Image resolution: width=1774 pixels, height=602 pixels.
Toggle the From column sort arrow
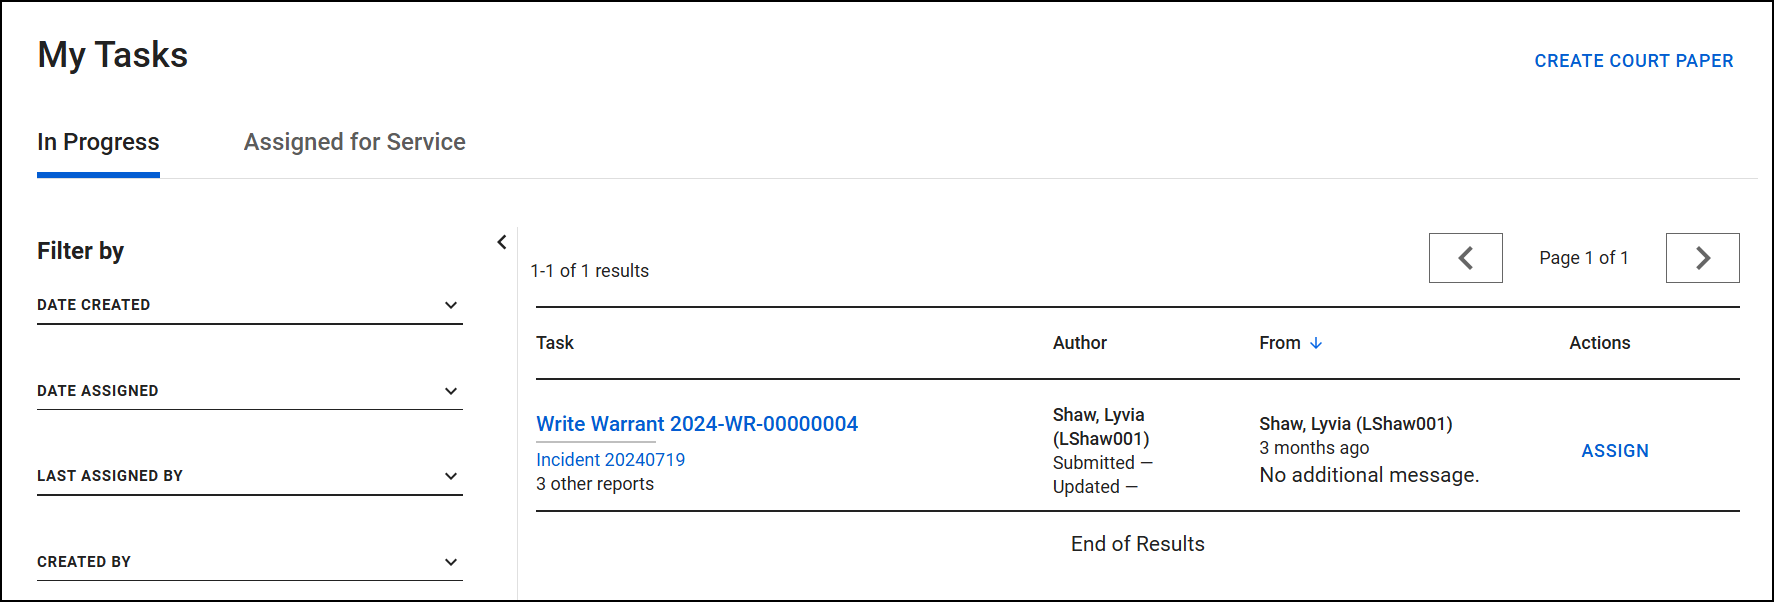pyautogui.click(x=1316, y=343)
